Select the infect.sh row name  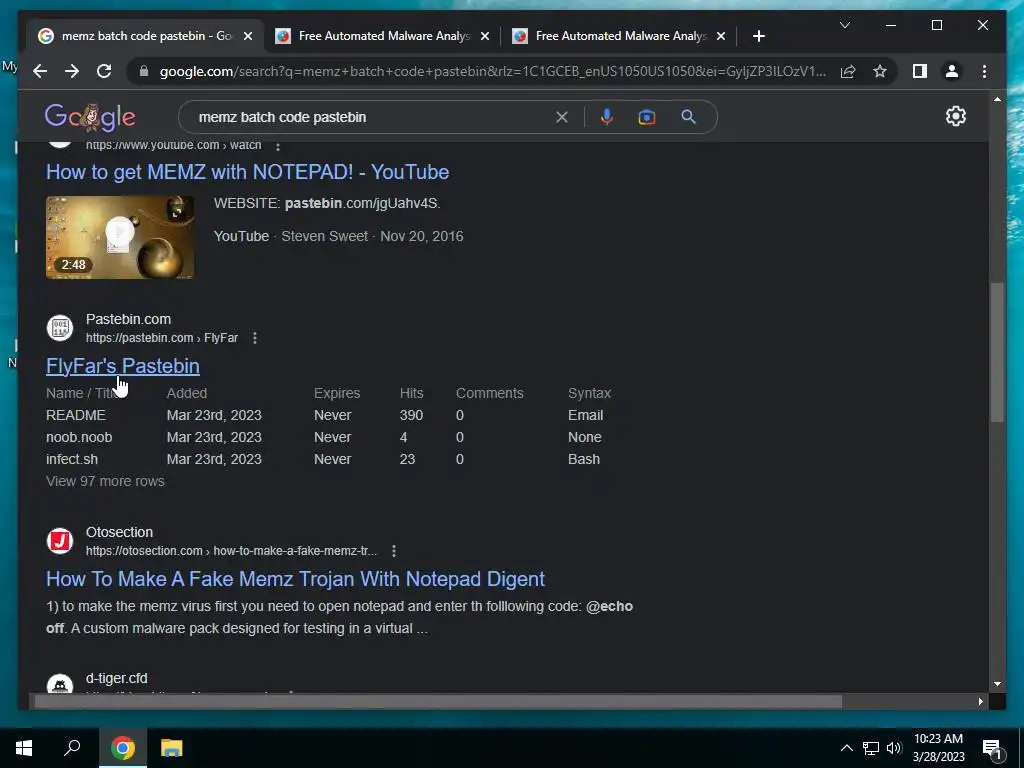72,459
